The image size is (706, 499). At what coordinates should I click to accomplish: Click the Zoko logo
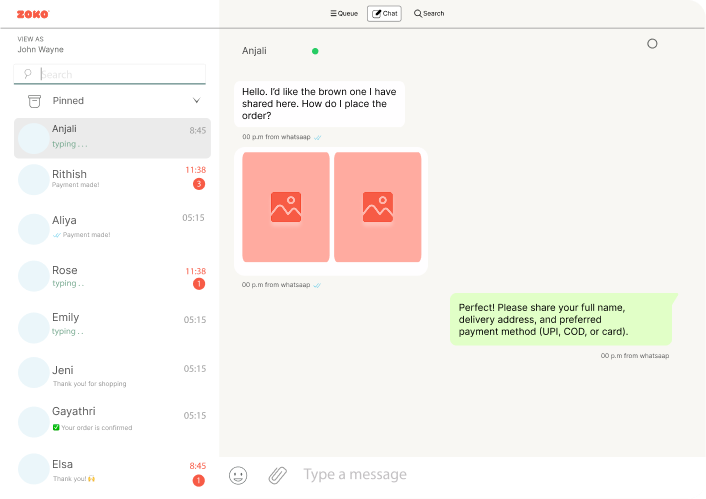point(33,14)
